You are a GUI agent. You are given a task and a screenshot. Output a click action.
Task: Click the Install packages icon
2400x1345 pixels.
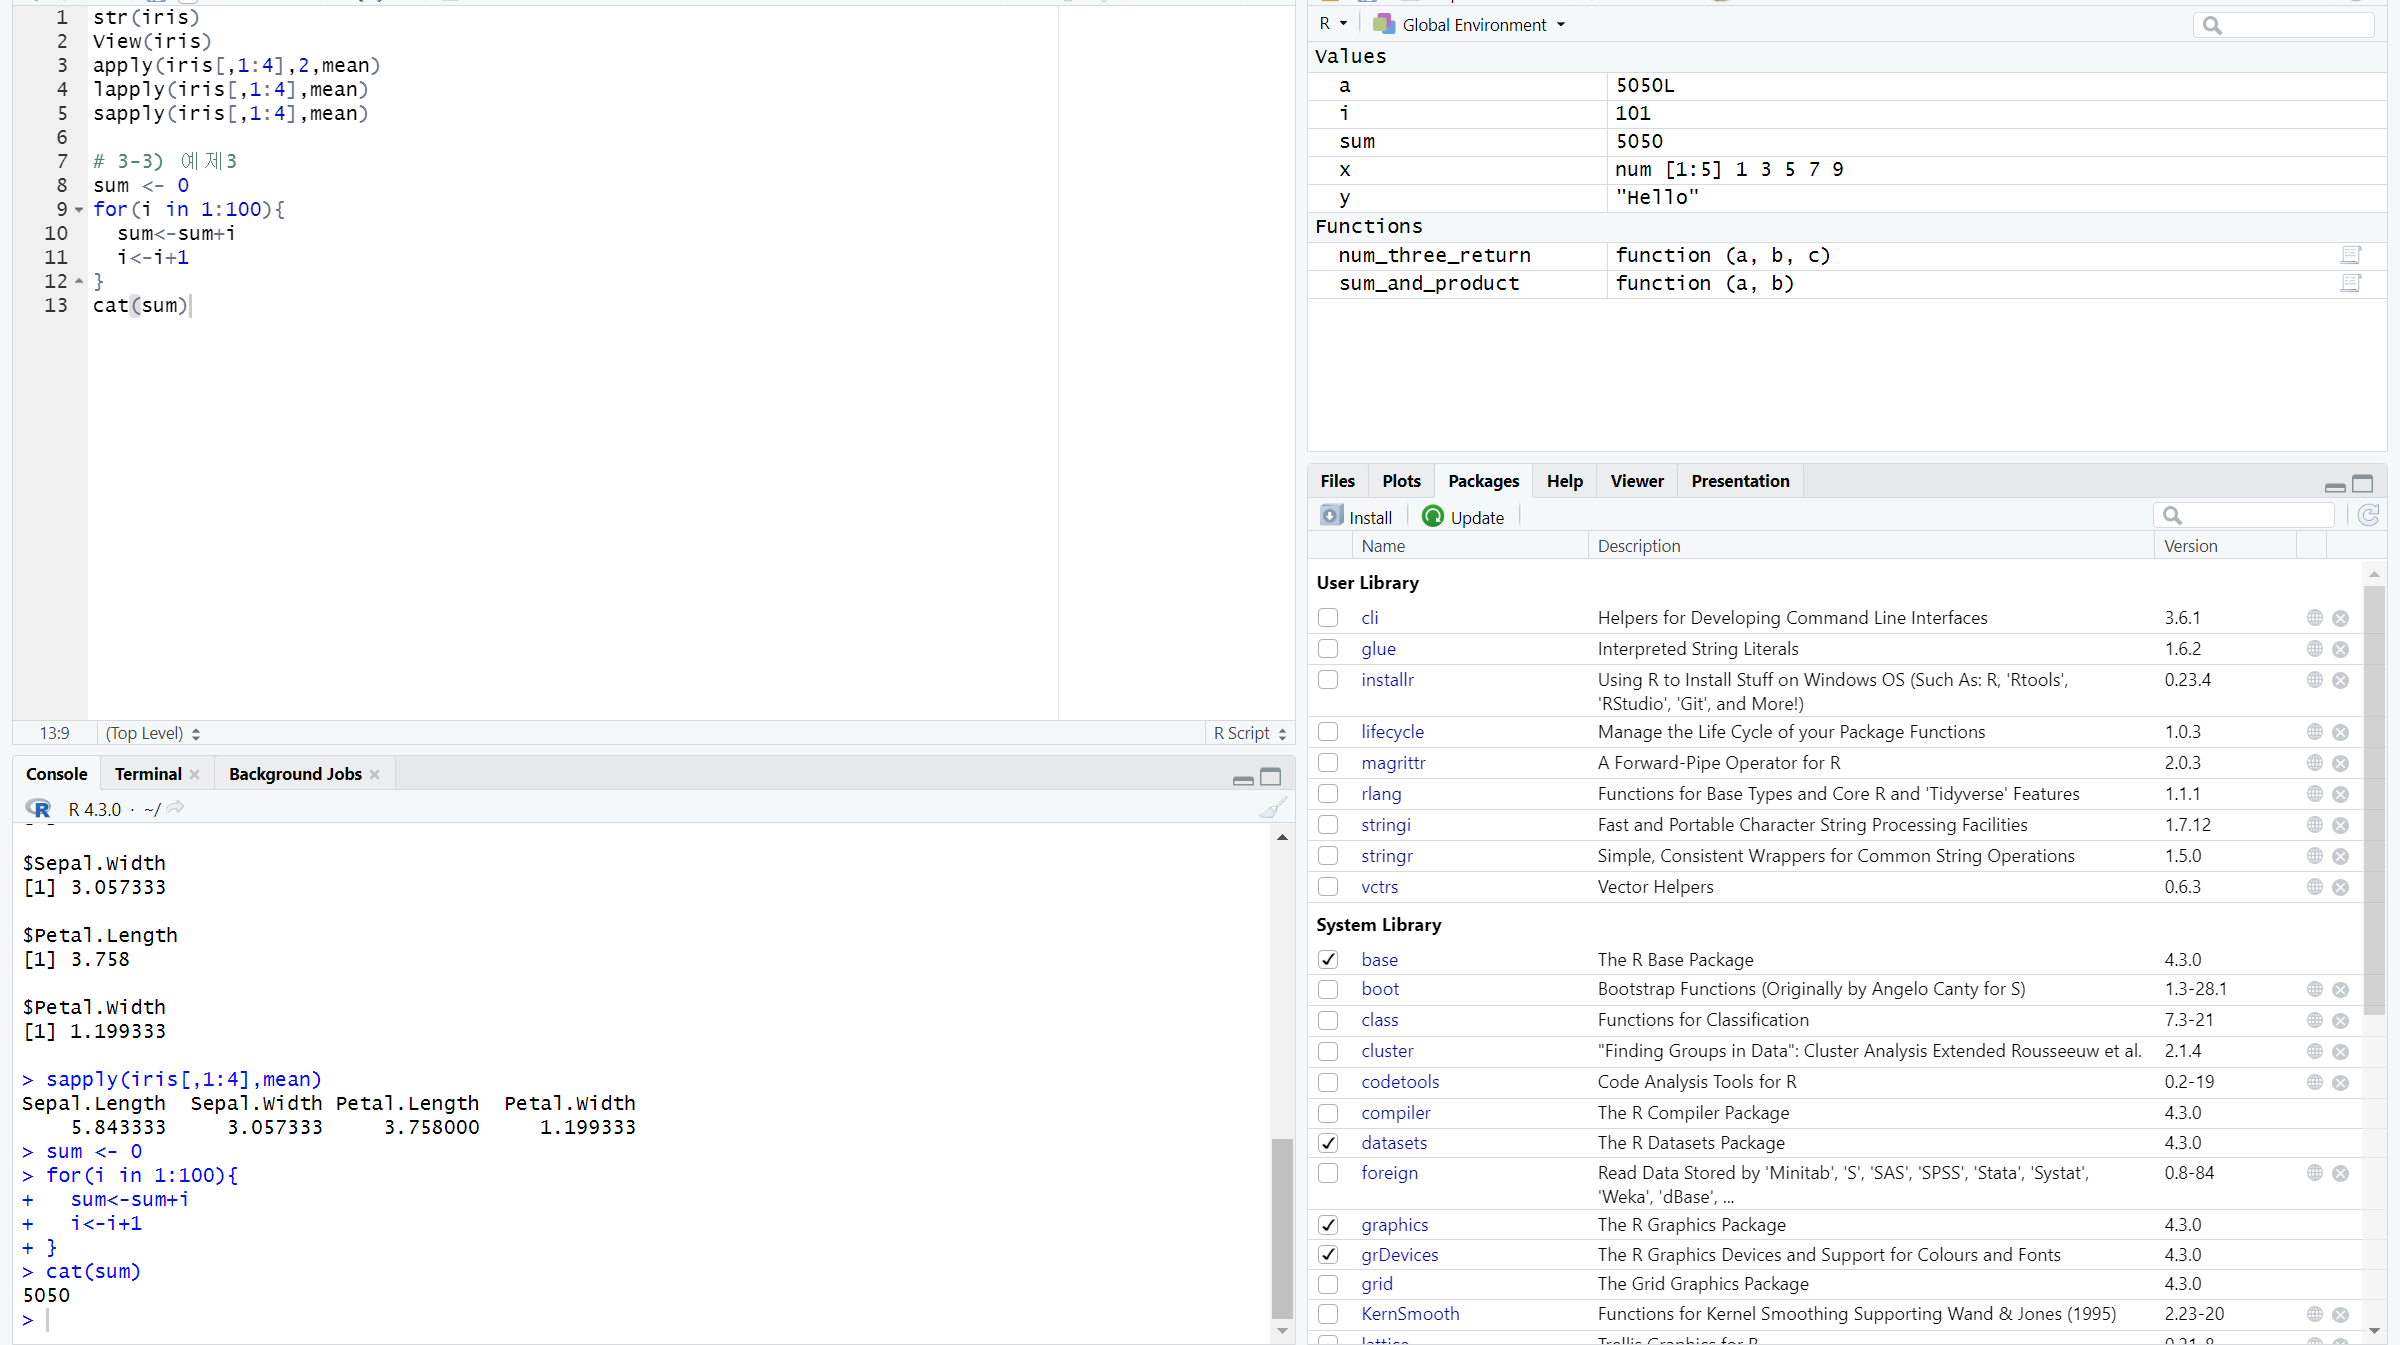click(x=1331, y=516)
